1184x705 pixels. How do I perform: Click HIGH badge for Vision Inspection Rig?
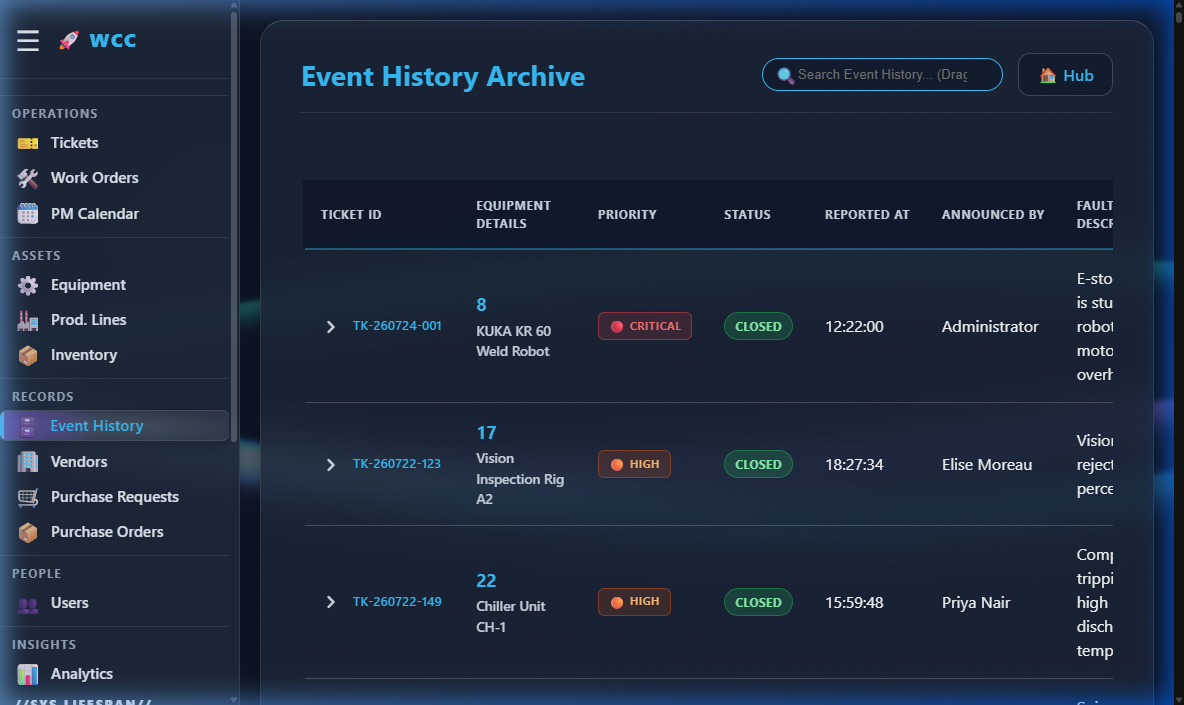tap(634, 464)
